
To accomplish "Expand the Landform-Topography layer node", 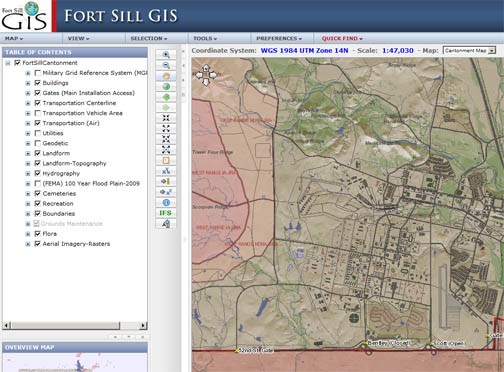I will click(28, 163).
